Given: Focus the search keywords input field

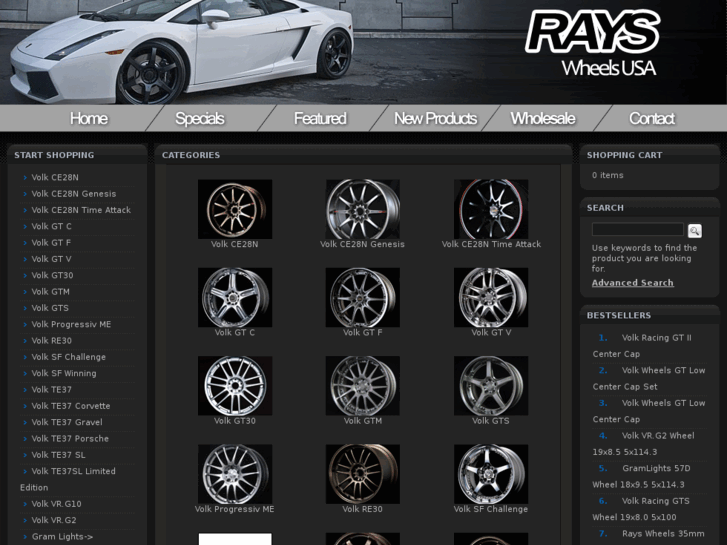Looking at the screenshot, I should click(638, 229).
